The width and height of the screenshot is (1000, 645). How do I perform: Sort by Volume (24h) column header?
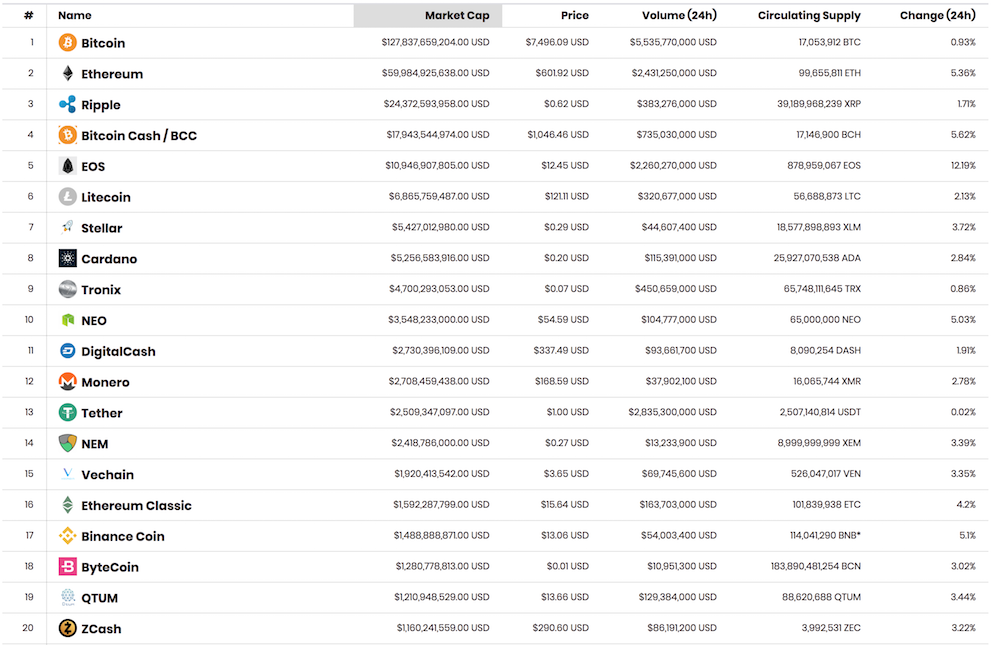[x=679, y=15]
